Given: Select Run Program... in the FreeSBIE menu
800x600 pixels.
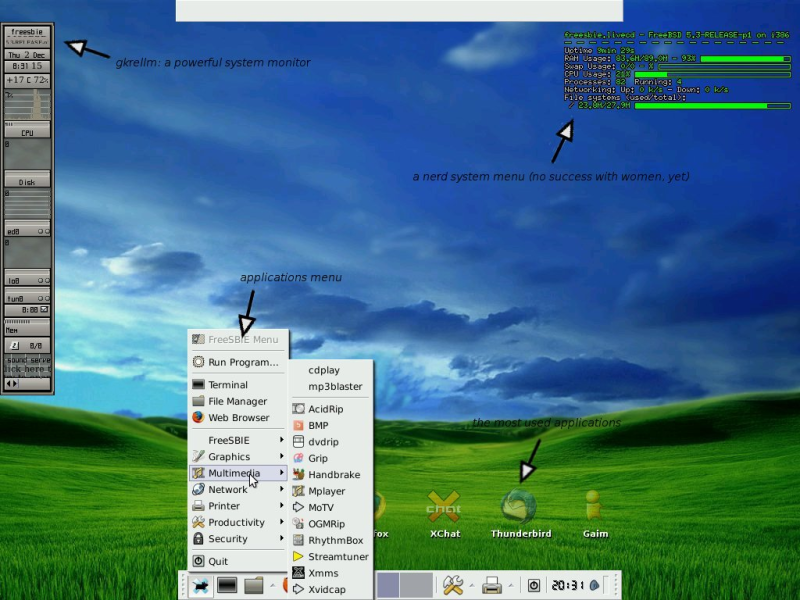Looking at the screenshot, I should tap(238, 362).
